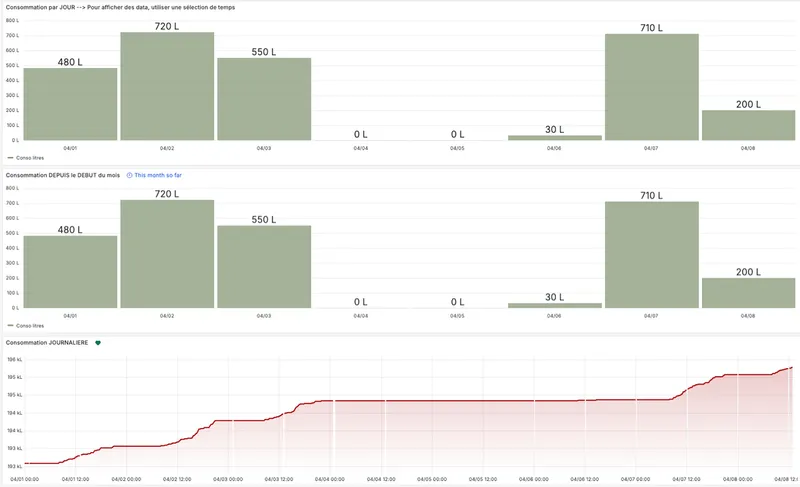Screen dimensions: 800x487
Task: Click the 196 kL y-axis label in JOURNALIERE chart
Action: click(14, 360)
